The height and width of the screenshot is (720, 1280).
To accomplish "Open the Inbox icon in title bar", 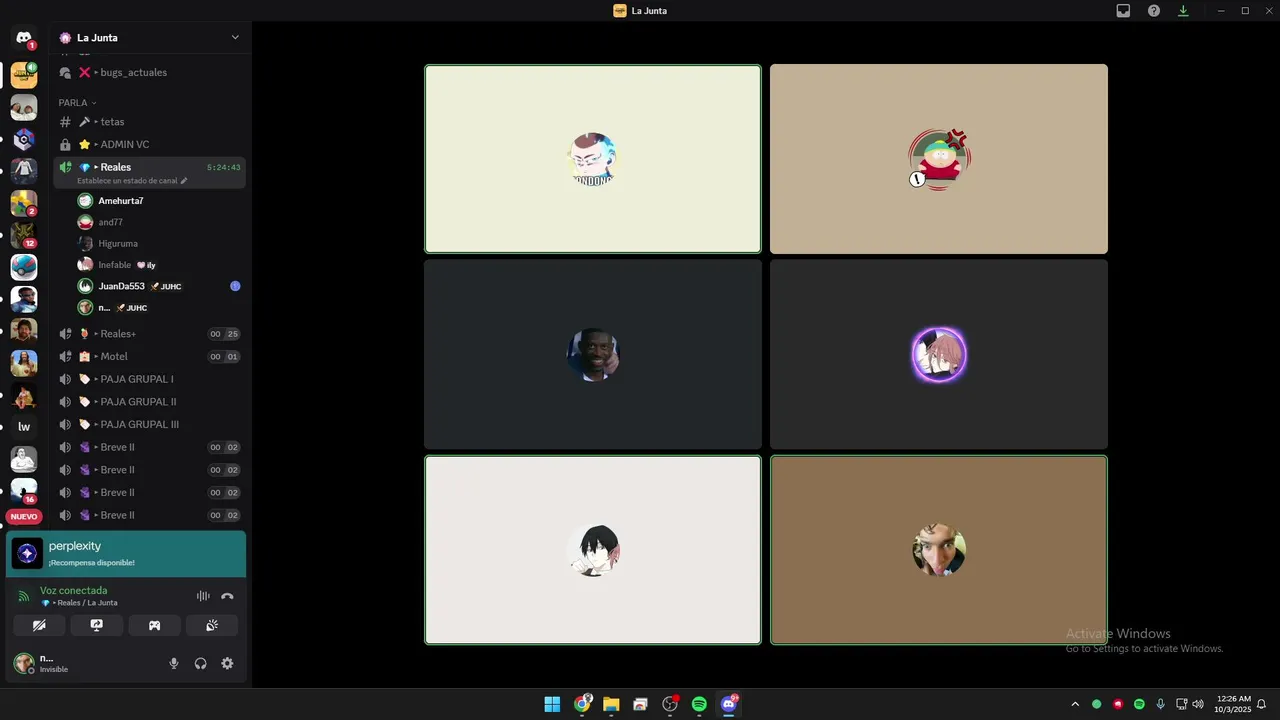I will coord(1123,11).
